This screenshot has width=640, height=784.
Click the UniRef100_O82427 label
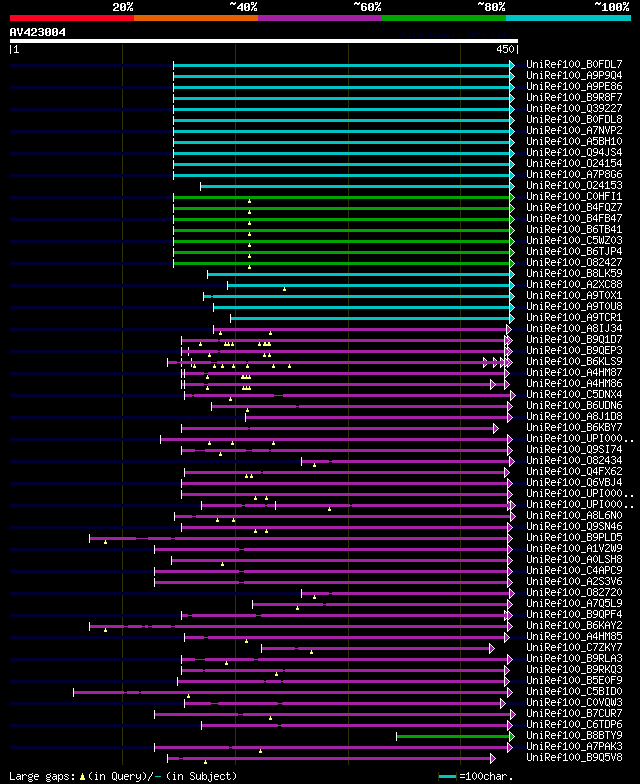click(x=574, y=262)
